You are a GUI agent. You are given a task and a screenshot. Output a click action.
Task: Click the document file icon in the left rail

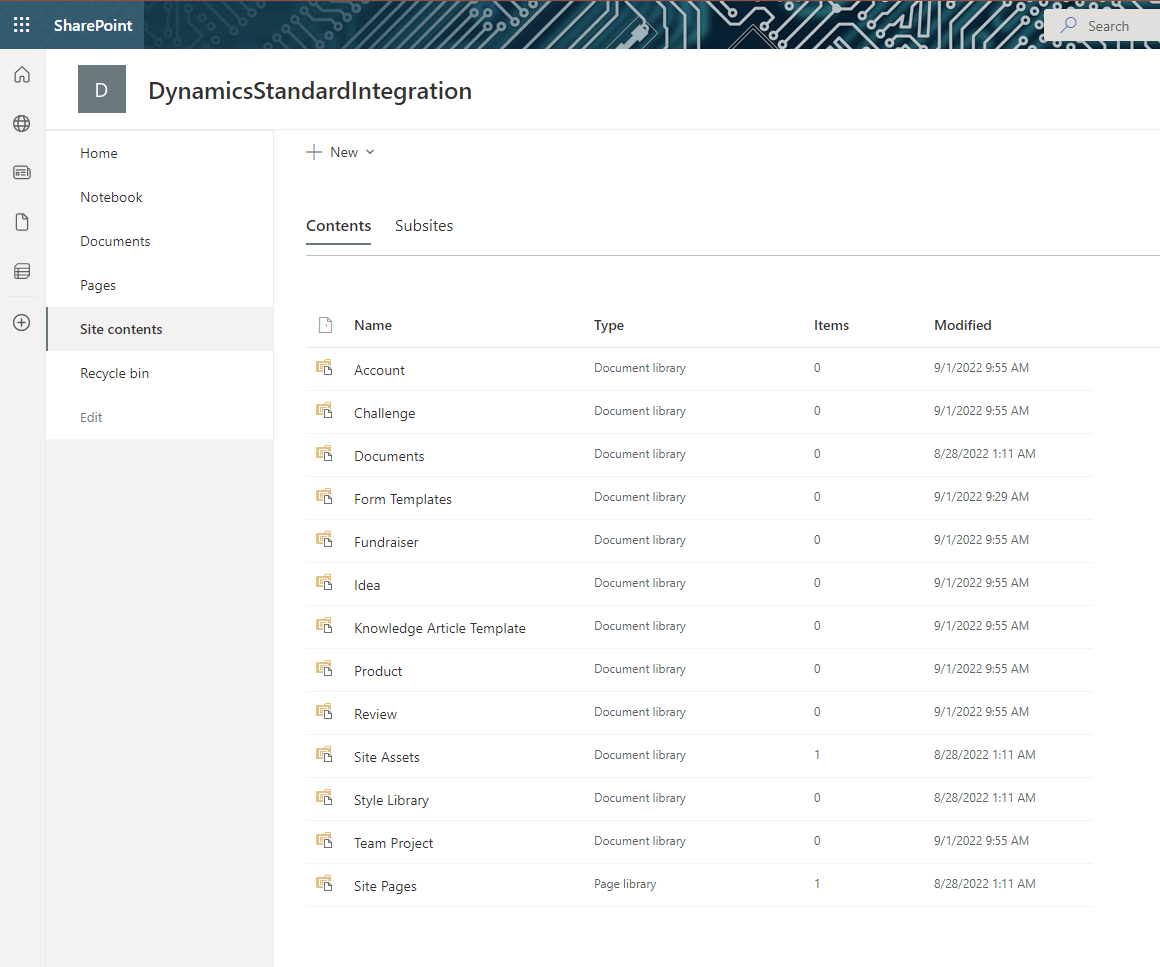tap(21, 221)
